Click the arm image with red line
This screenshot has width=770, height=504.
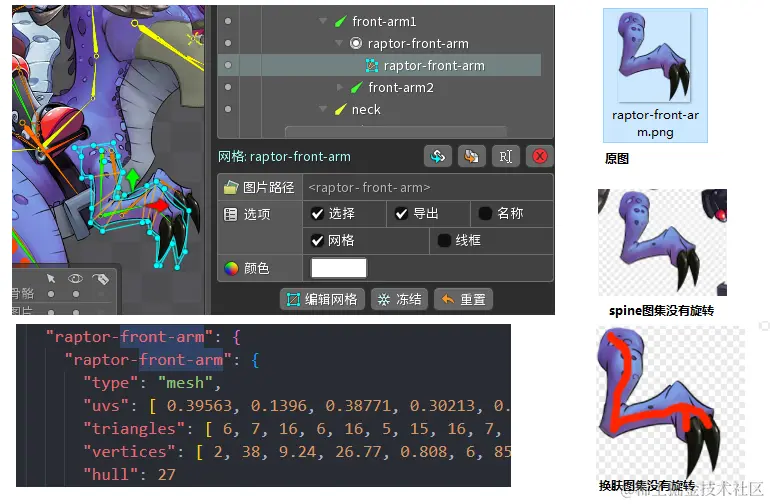pyautogui.click(x=670, y=403)
